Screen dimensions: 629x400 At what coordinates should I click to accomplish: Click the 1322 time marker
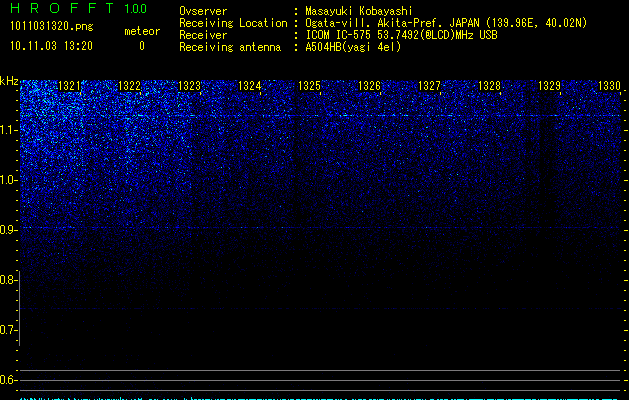pos(129,86)
